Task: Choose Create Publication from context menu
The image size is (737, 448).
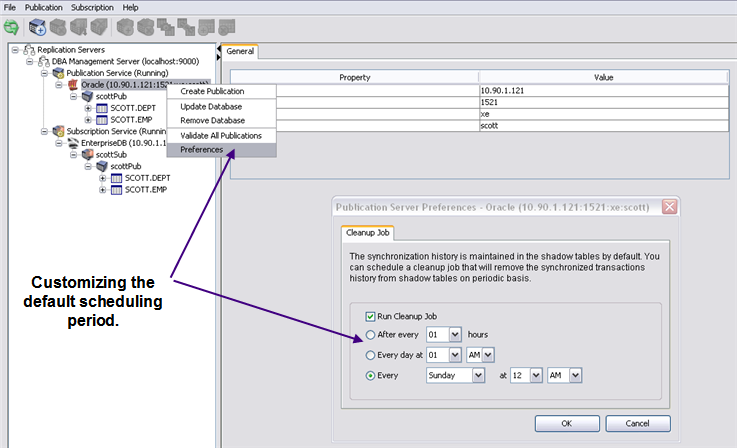Action: 222,91
